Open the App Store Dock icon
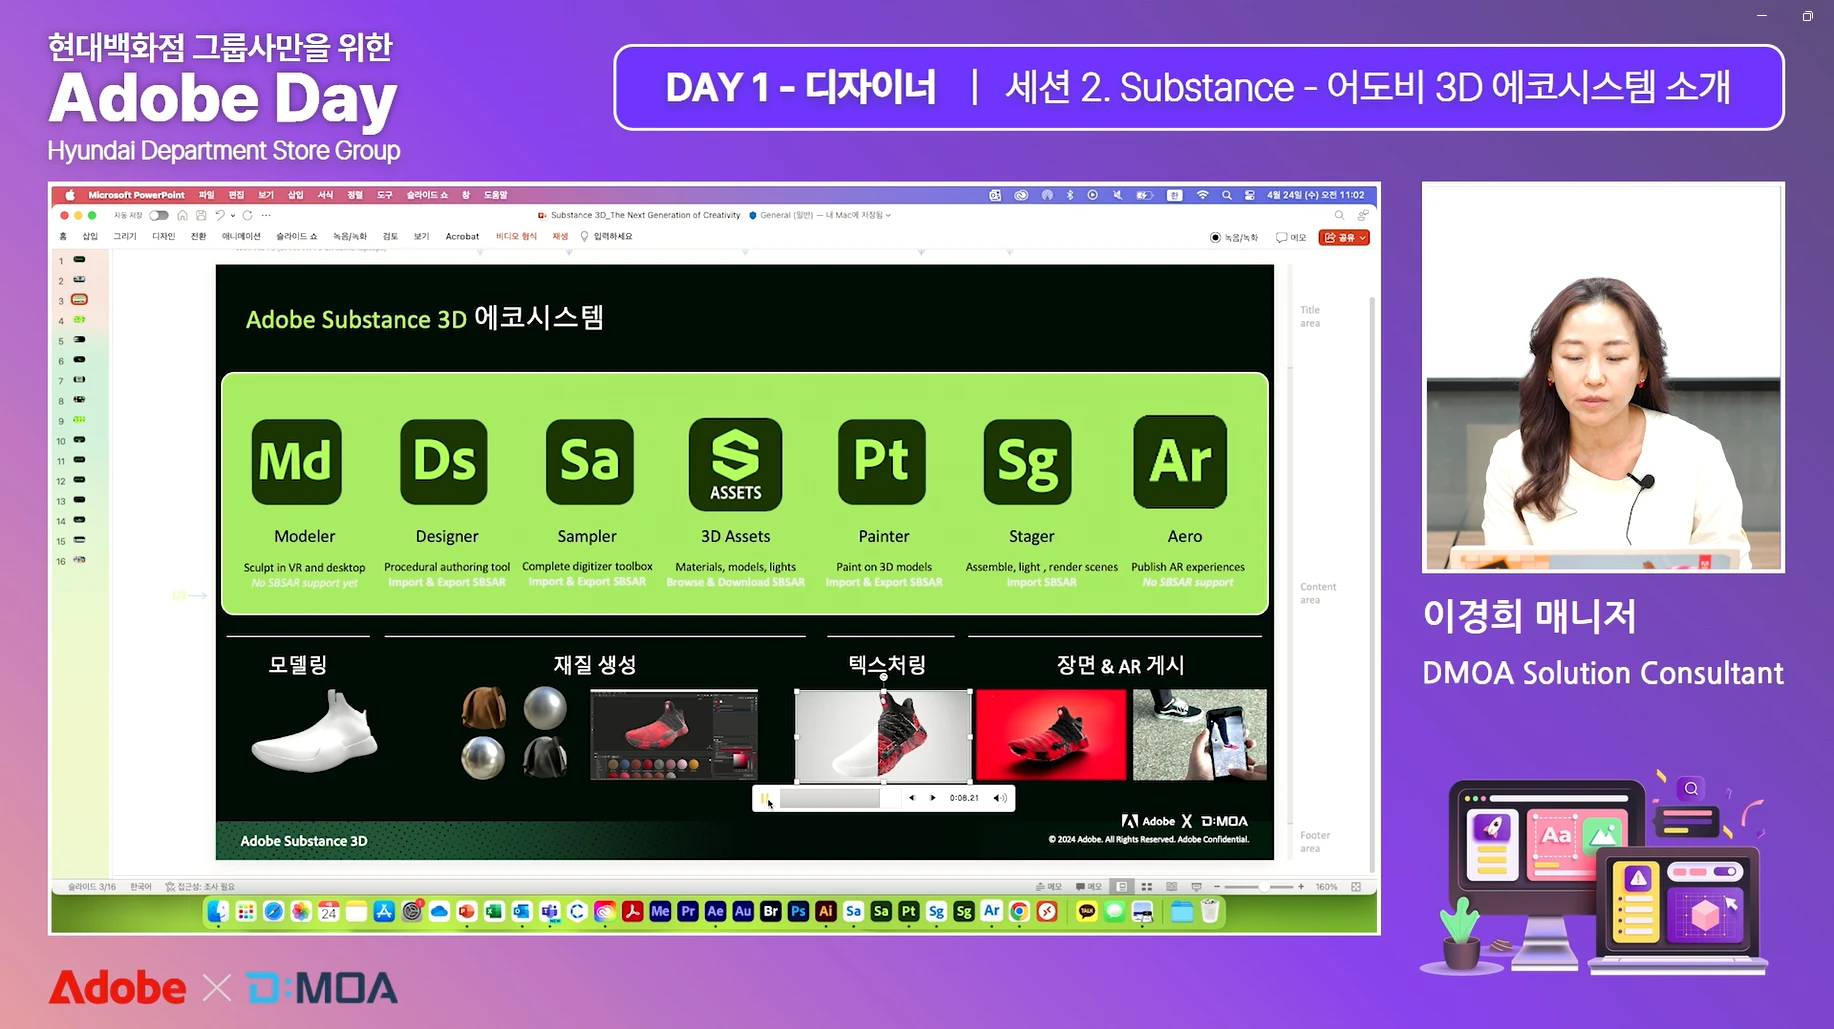The height and width of the screenshot is (1029, 1834). coord(384,911)
